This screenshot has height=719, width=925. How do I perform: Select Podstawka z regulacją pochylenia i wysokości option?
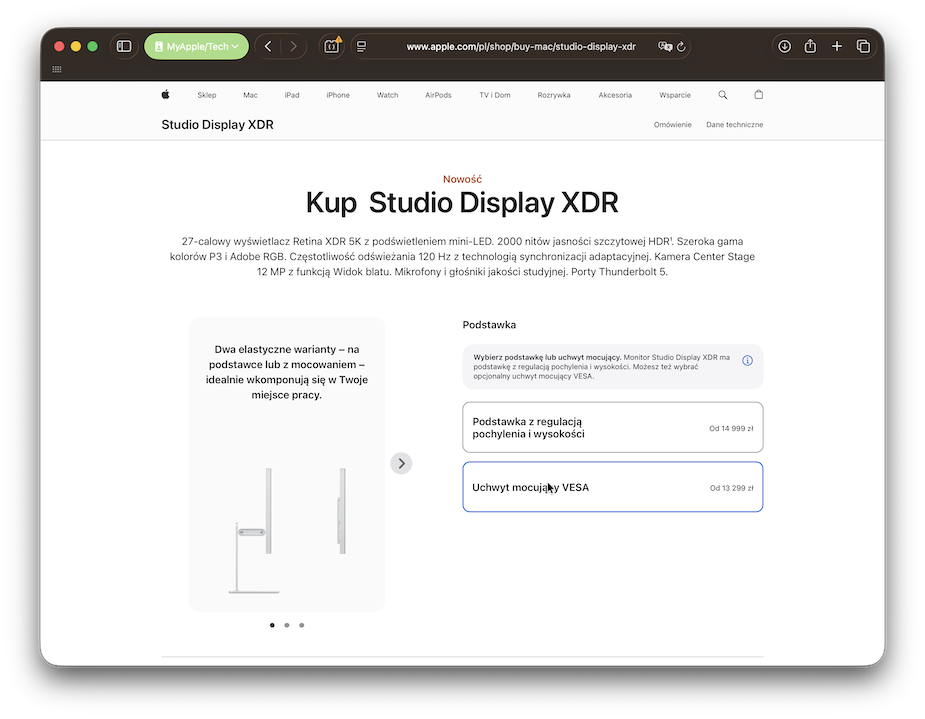pos(612,428)
